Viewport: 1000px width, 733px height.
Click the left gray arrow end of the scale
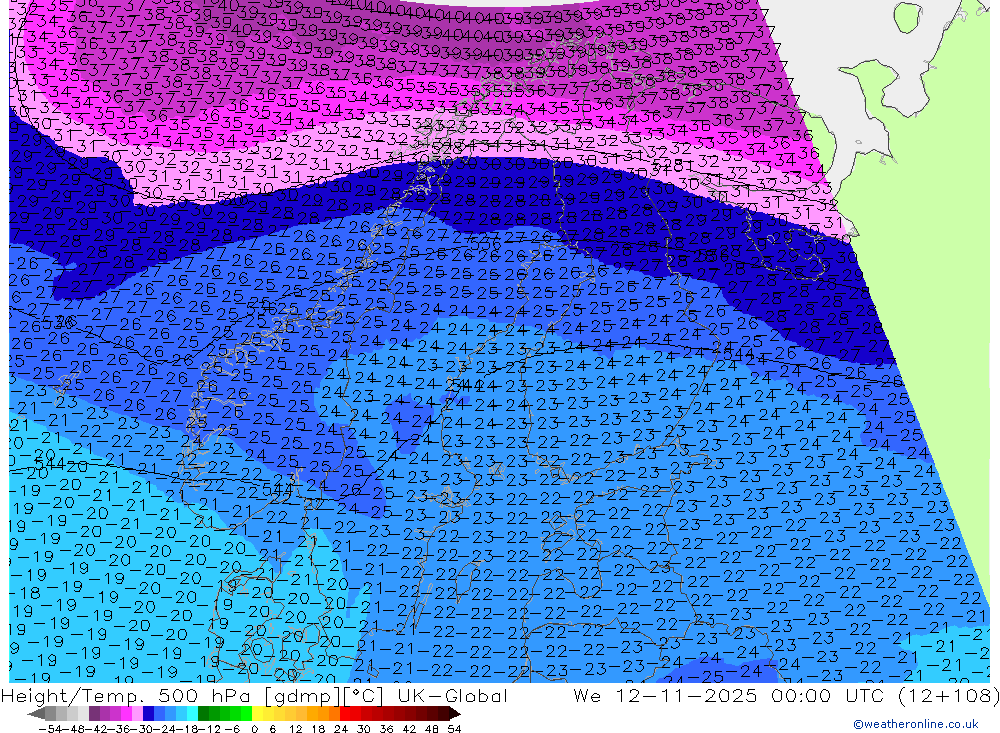pyautogui.click(x=36, y=714)
